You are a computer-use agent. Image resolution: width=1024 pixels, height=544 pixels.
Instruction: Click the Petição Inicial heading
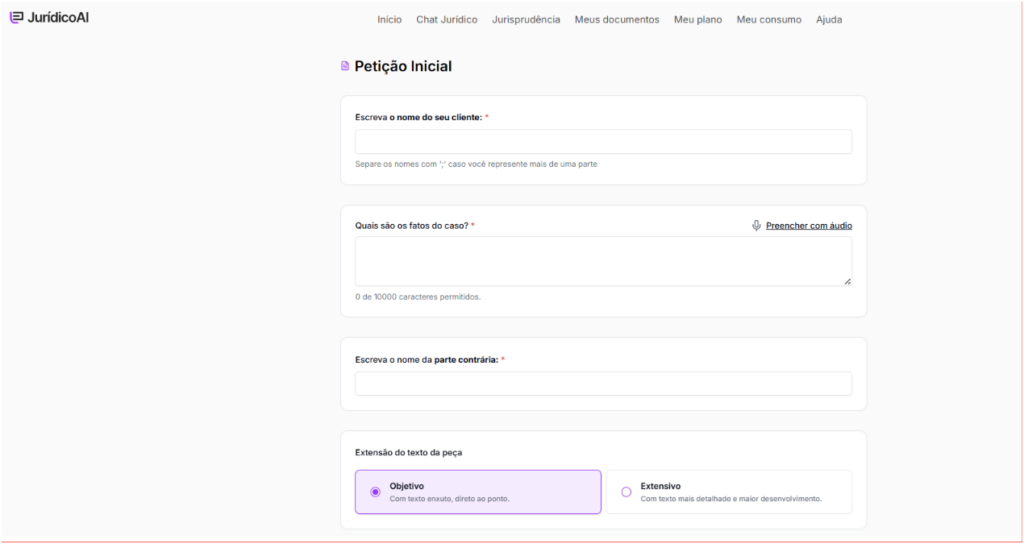coord(403,66)
